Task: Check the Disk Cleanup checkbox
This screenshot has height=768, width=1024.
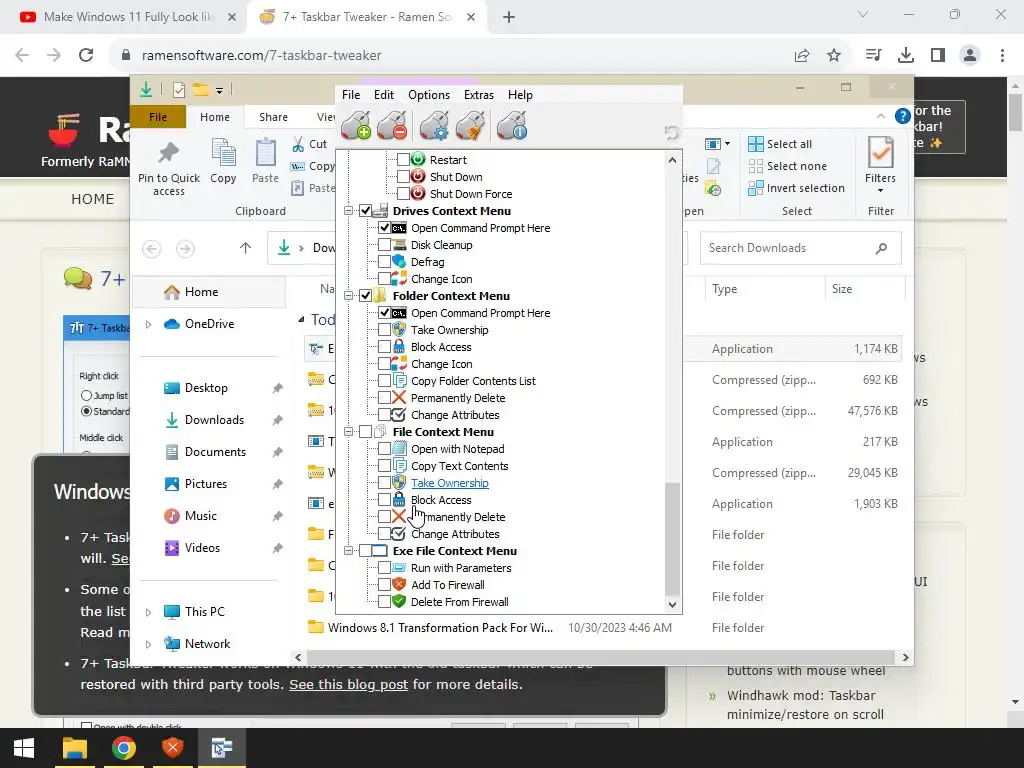Action: click(384, 245)
